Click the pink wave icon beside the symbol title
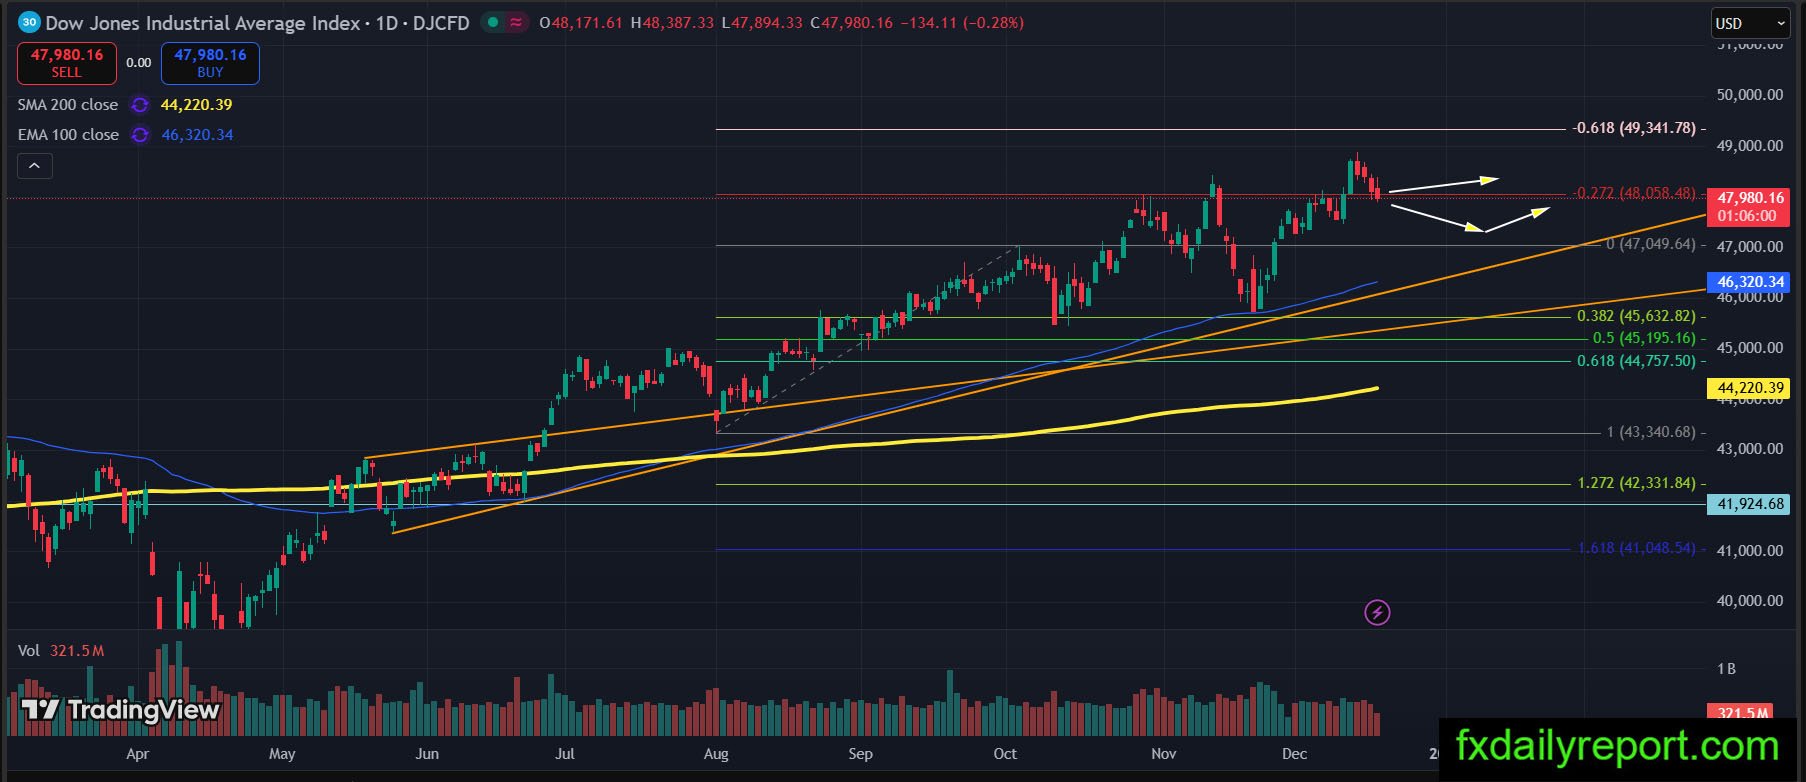1806x782 pixels. pyautogui.click(x=516, y=22)
